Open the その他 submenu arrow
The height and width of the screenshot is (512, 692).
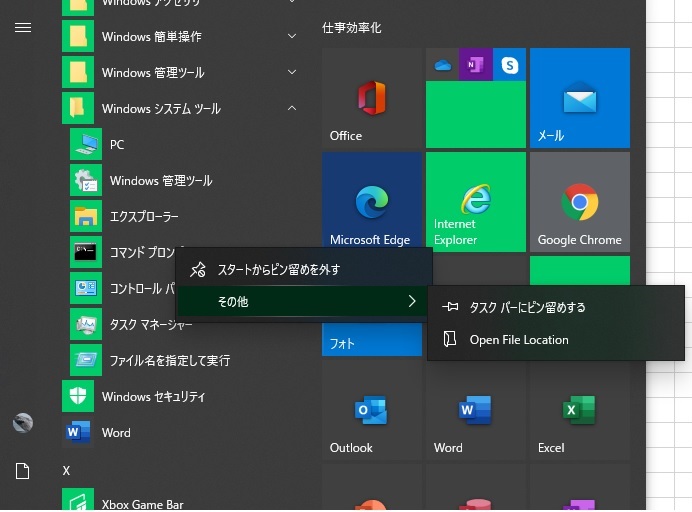(411, 301)
